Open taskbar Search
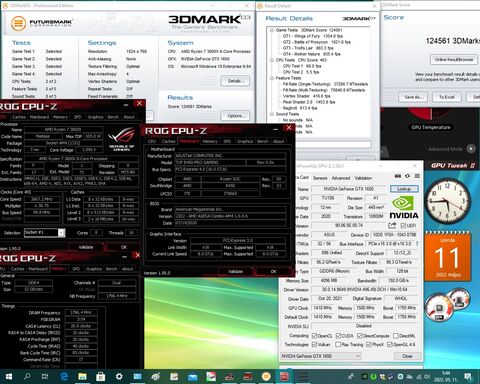 click(27, 377)
